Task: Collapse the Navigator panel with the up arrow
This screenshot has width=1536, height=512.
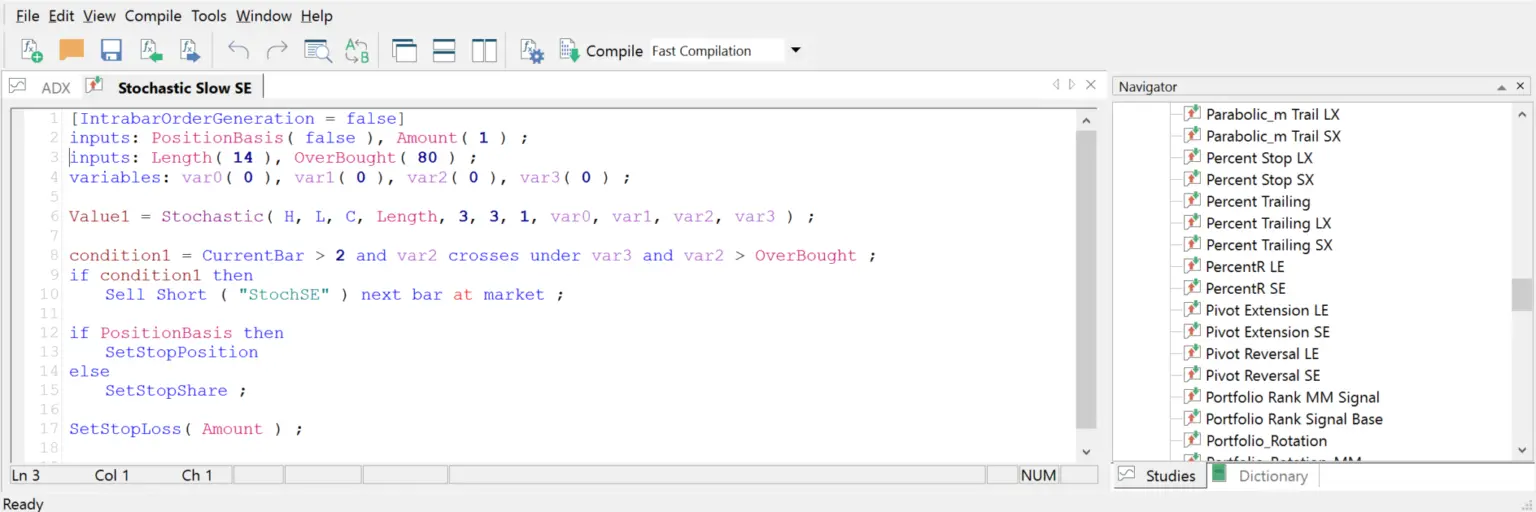Action: pyautogui.click(x=1500, y=87)
